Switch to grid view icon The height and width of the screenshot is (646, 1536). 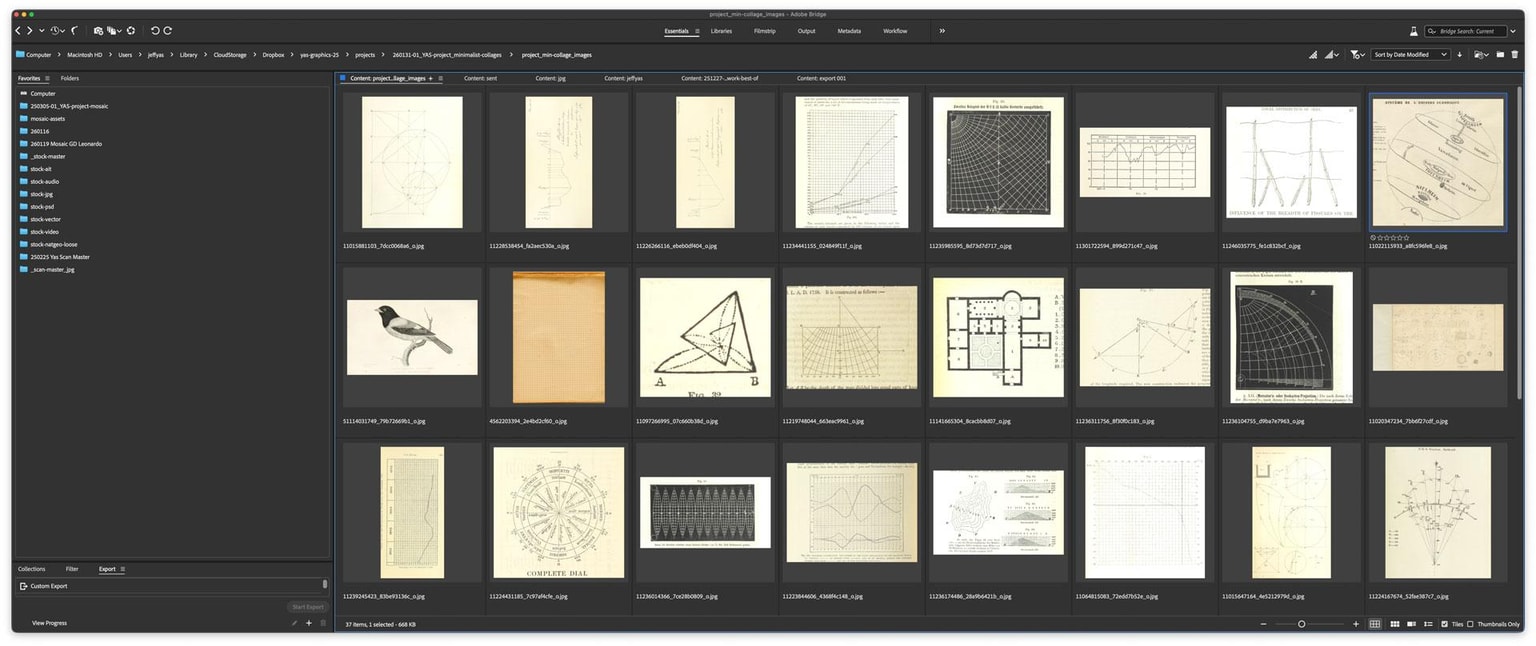click(x=1375, y=624)
